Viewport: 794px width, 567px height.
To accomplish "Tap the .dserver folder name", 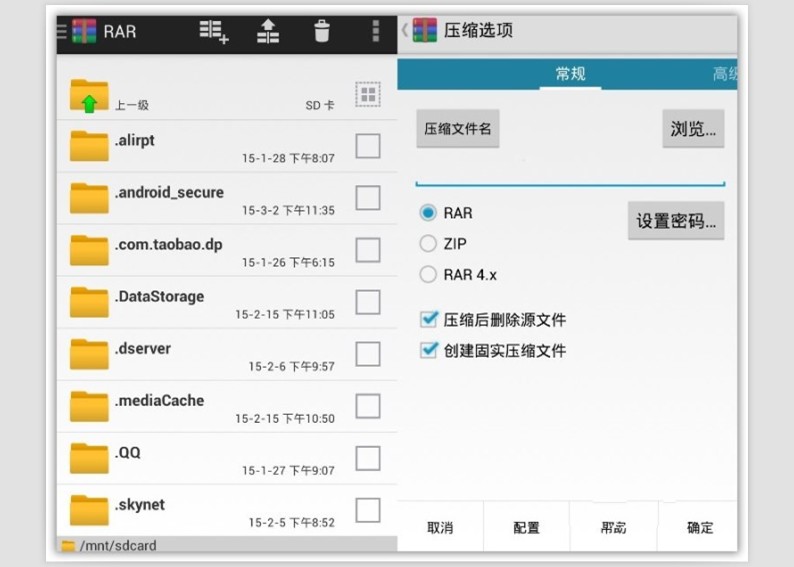I will [x=143, y=349].
